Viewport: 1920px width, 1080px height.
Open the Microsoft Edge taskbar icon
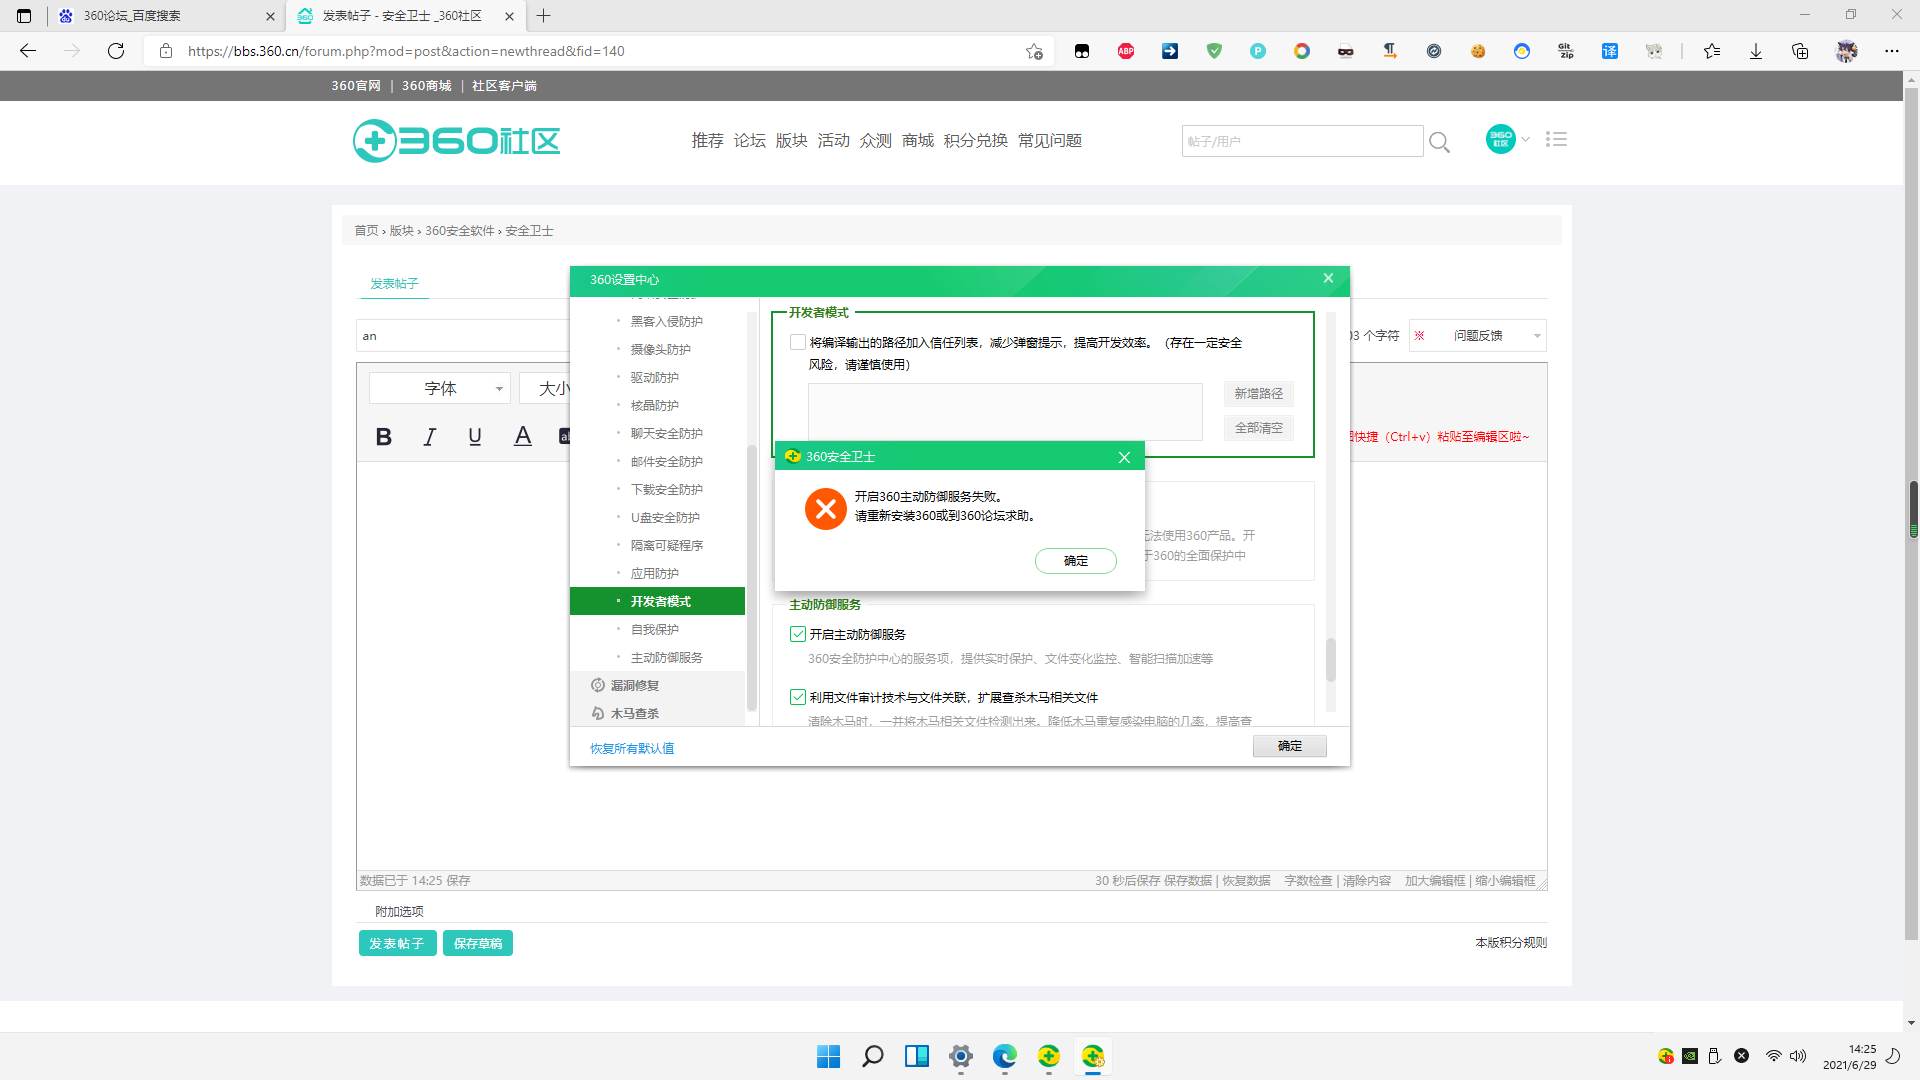point(1005,1056)
